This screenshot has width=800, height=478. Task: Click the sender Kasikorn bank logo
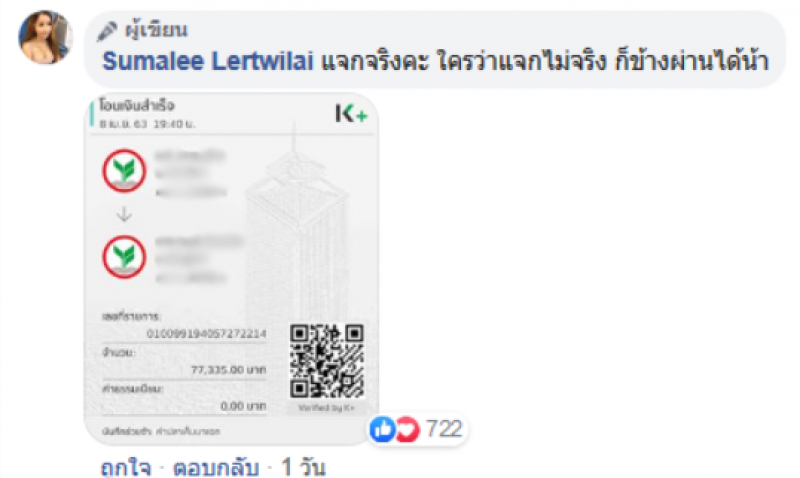(124, 170)
